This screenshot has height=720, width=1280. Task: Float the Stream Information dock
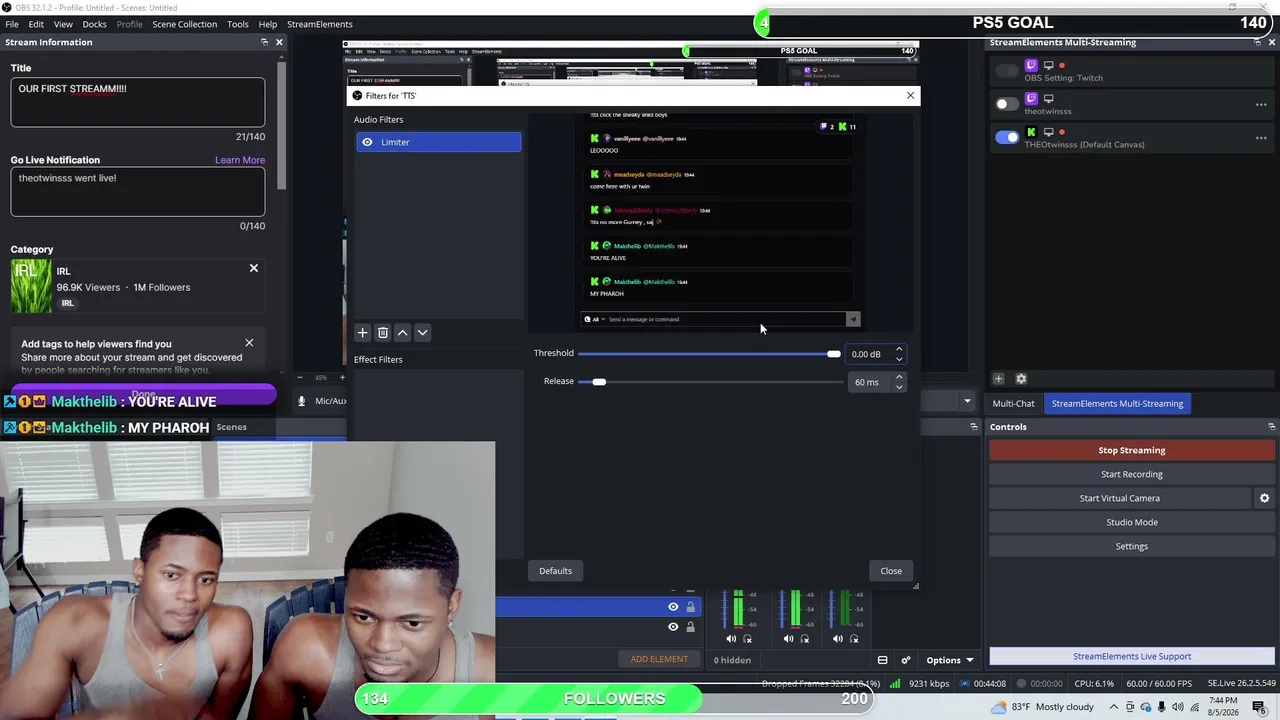(264, 42)
